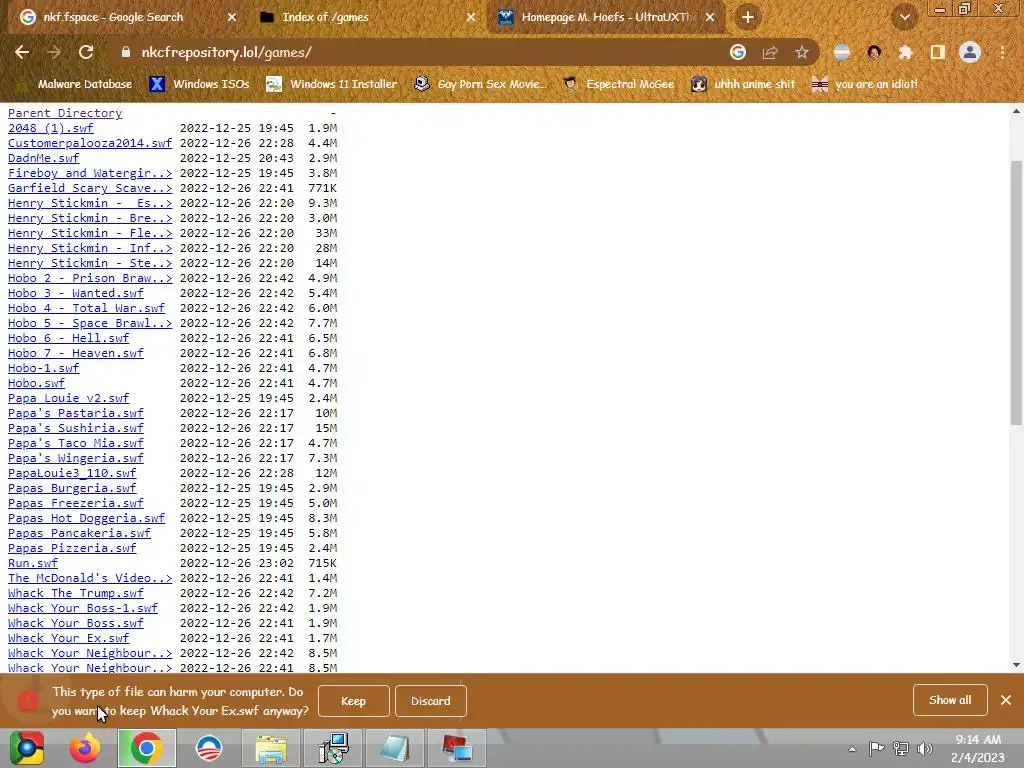Viewport: 1024px width, 768px height.
Task: Click Papa's Wingeria.swf link
Action: pyautogui.click(x=75, y=458)
